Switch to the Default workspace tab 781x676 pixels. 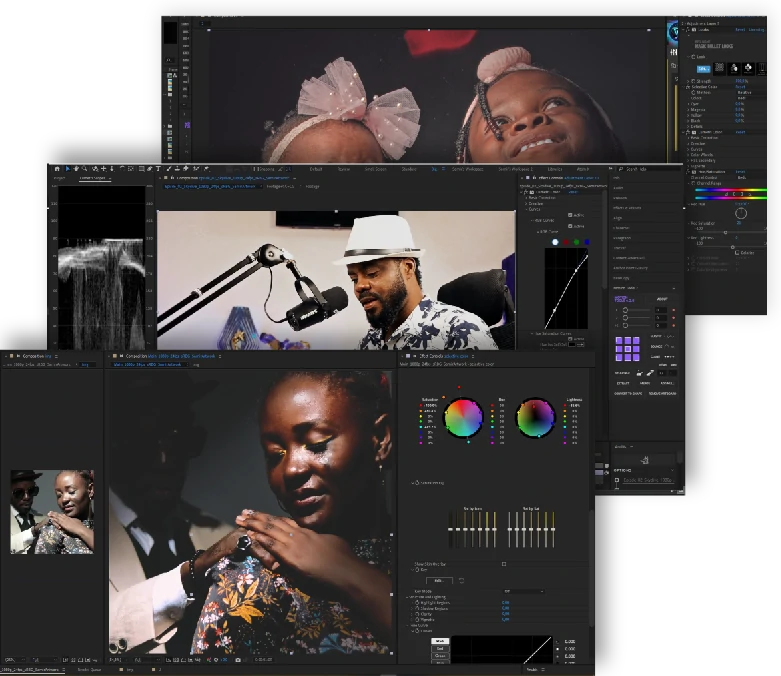(316, 169)
